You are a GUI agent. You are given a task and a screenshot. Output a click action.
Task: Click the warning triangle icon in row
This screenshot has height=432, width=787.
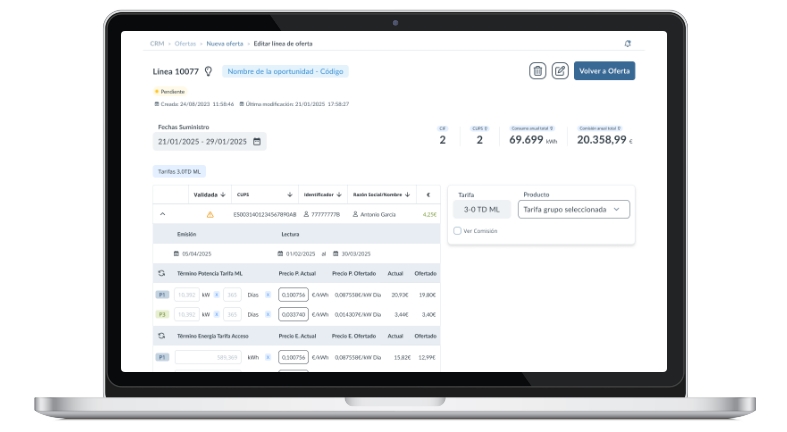point(210,214)
